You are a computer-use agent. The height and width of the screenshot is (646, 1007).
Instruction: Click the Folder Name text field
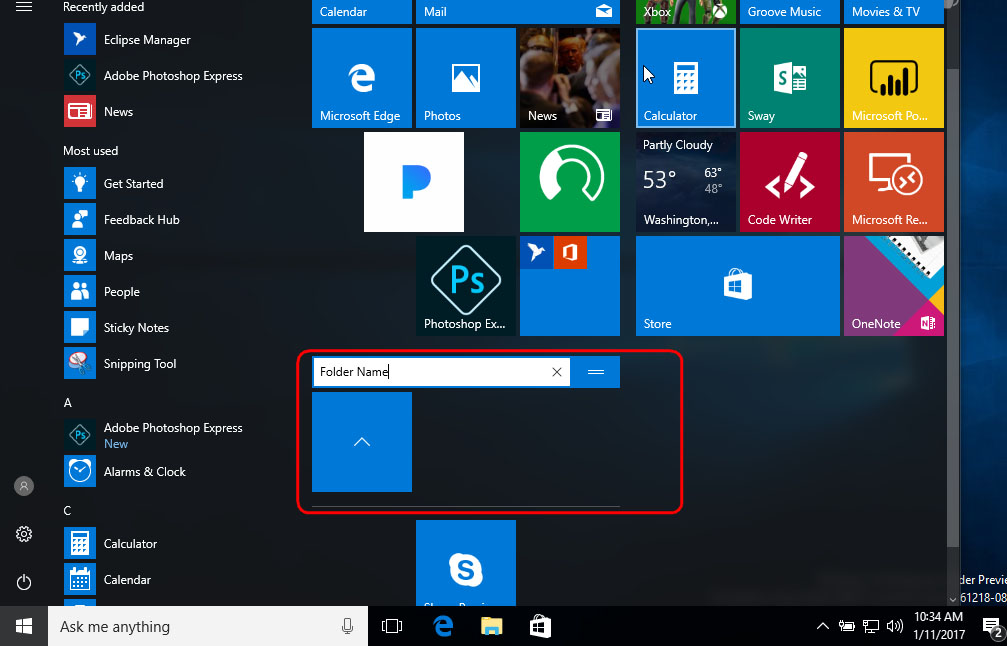441,372
